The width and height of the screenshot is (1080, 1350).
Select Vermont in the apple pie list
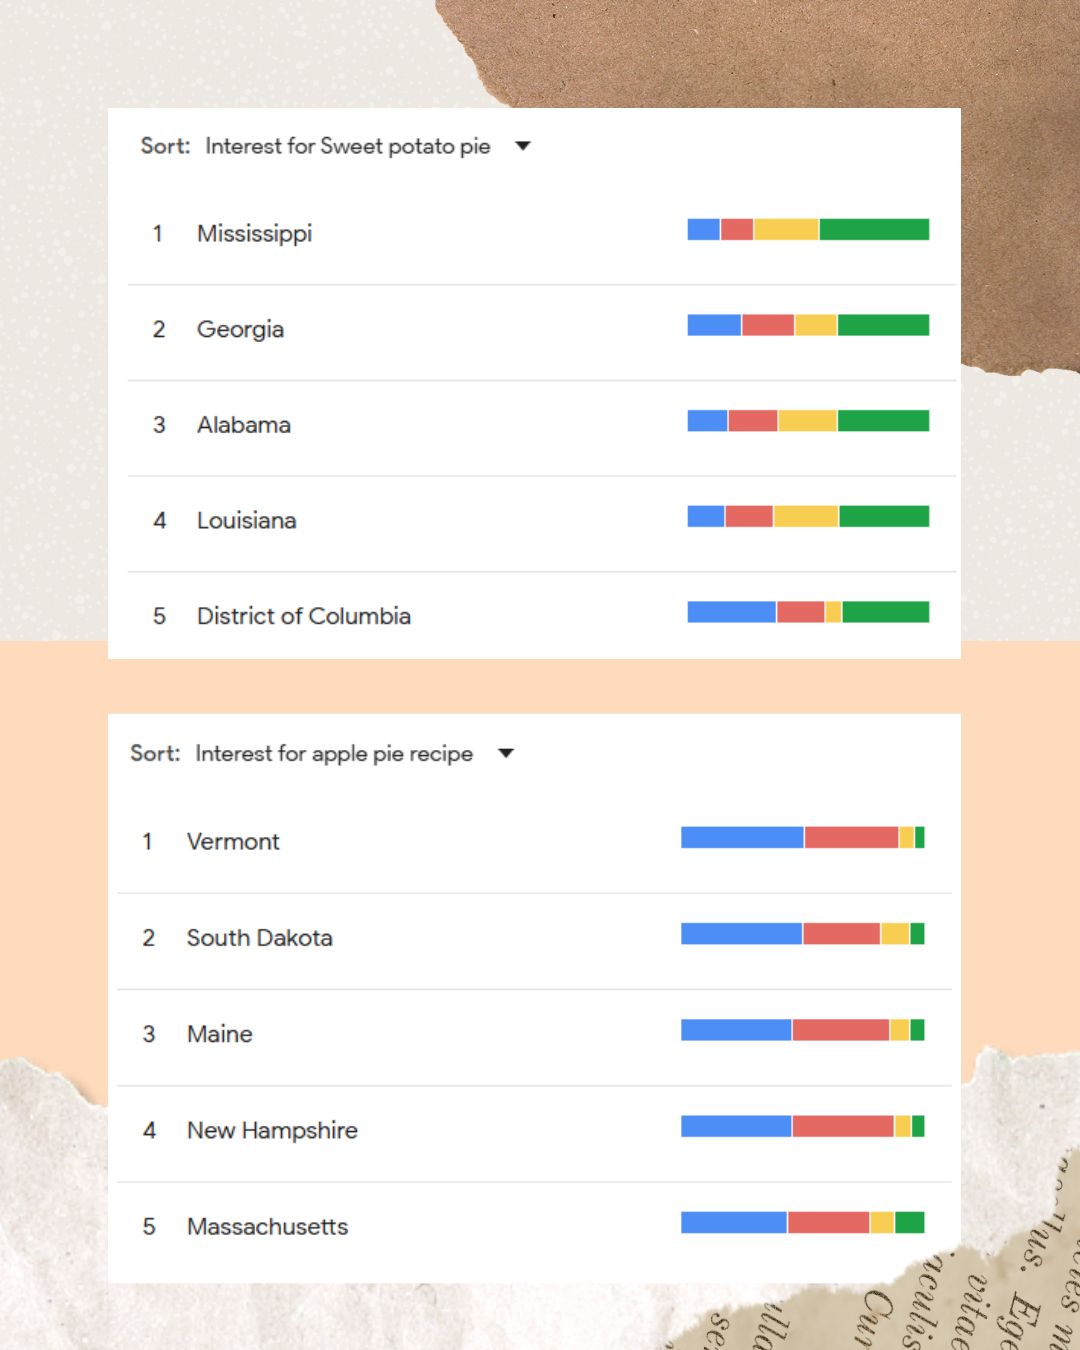coord(233,841)
